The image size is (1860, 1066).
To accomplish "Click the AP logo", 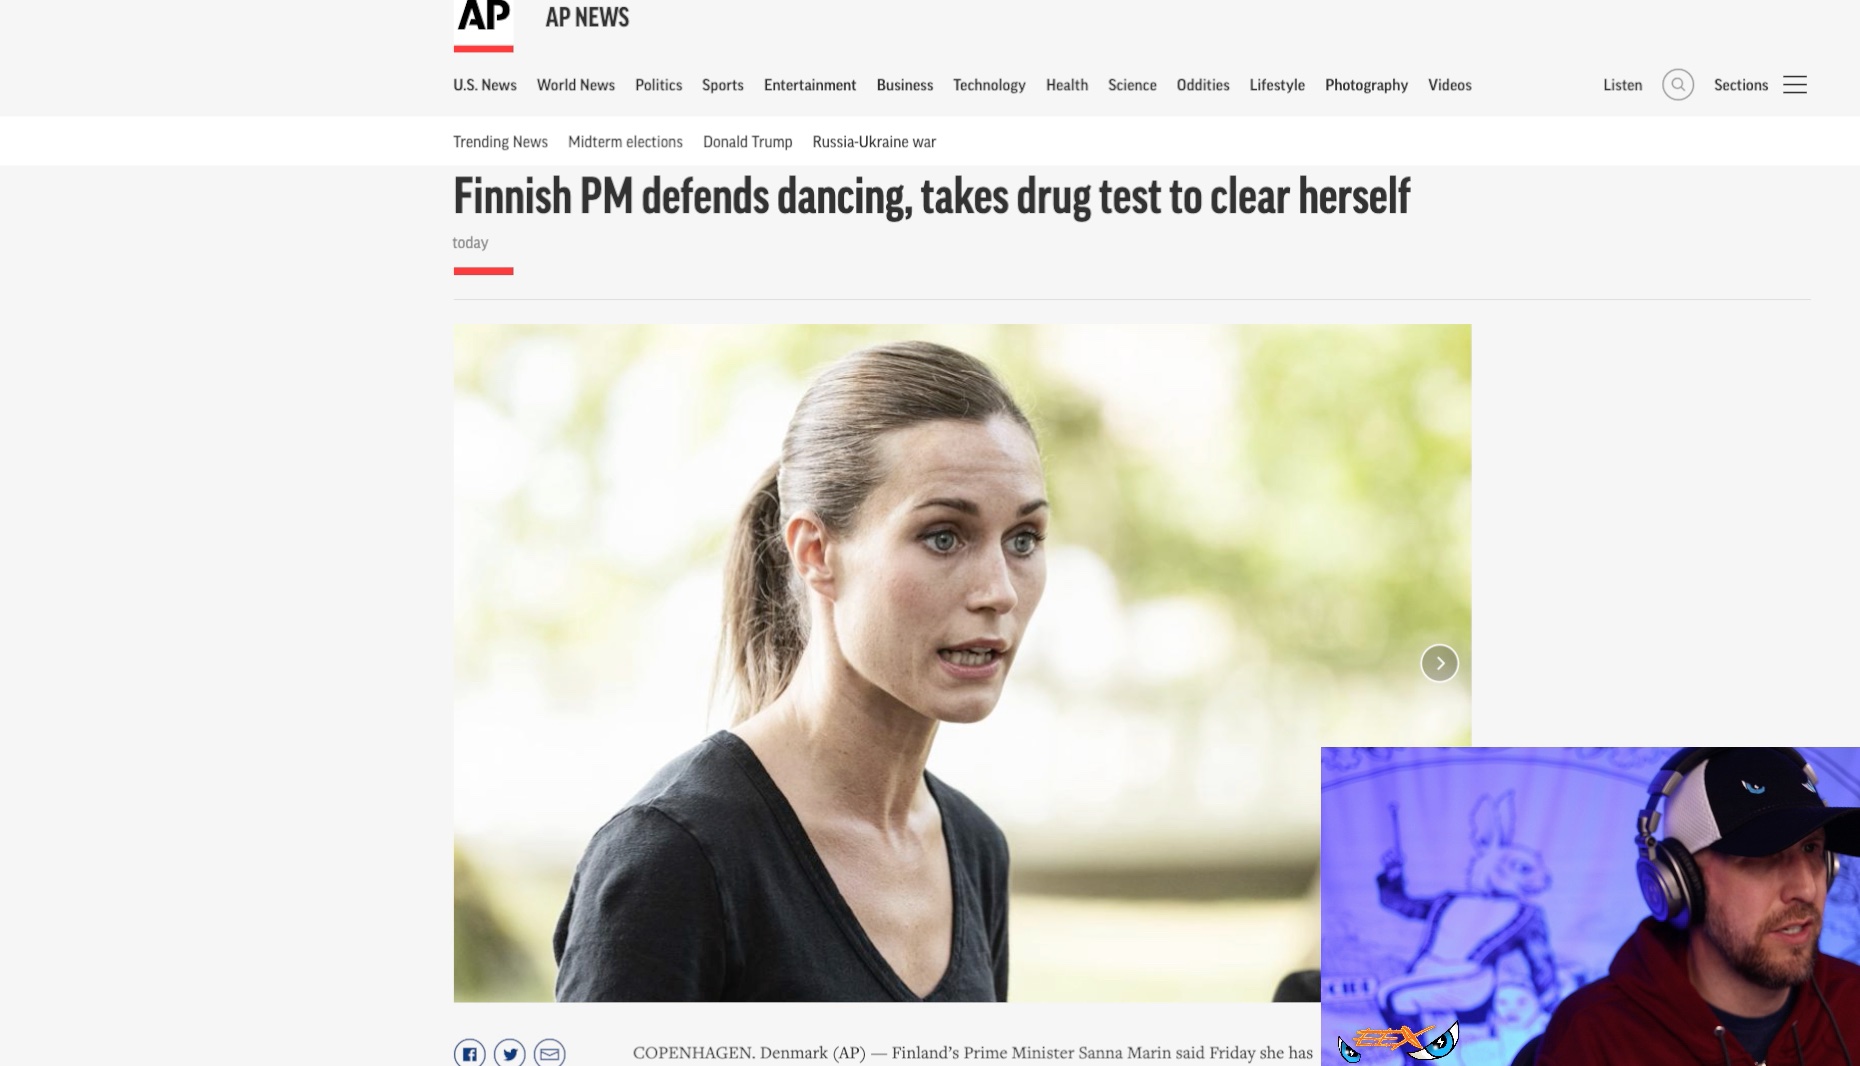I will pyautogui.click(x=483, y=24).
